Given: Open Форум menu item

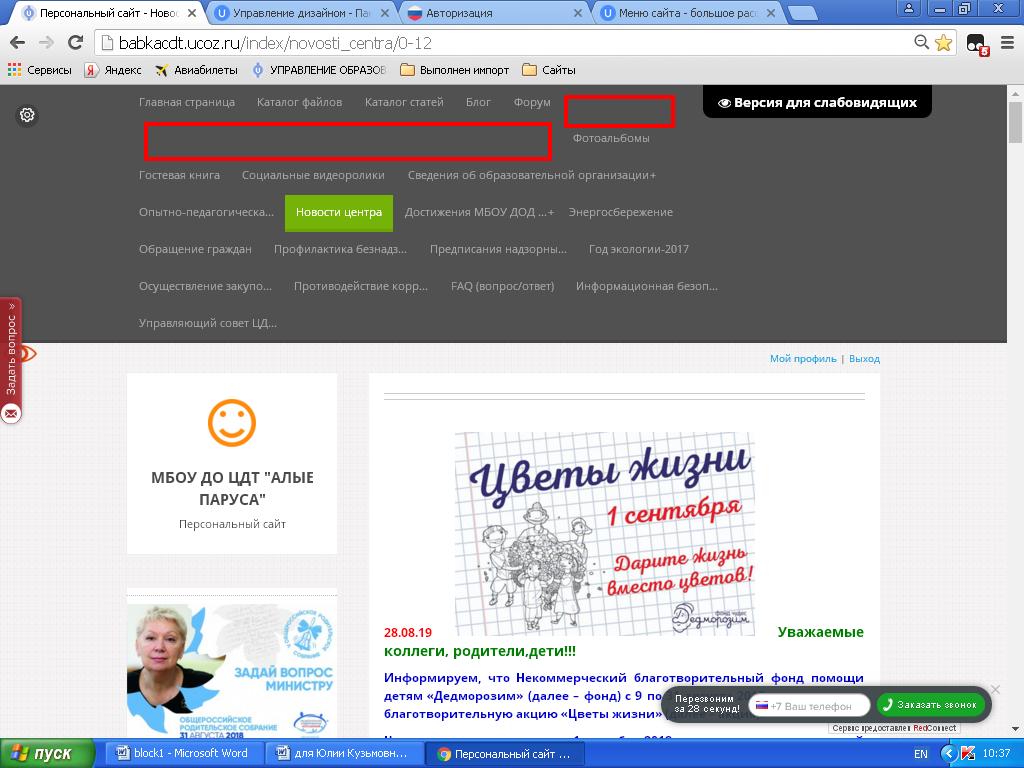Looking at the screenshot, I should point(532,103).
